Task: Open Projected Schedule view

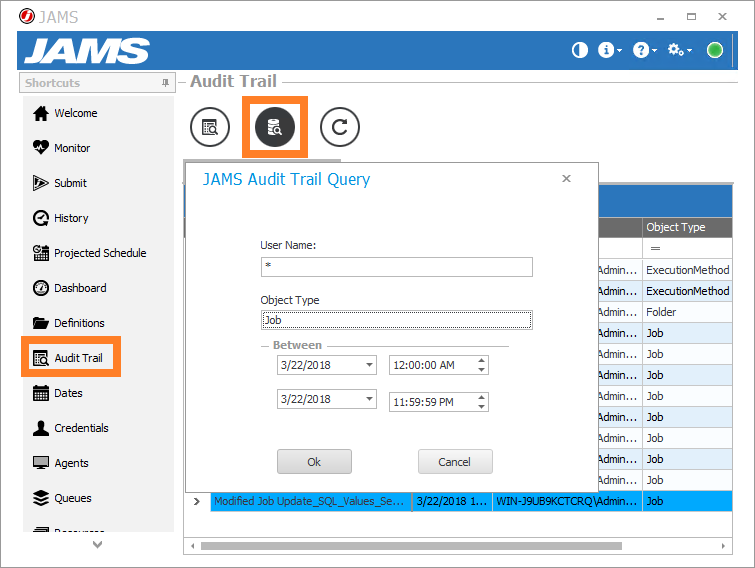Action: pyautogui.click(x=90, y=253)
